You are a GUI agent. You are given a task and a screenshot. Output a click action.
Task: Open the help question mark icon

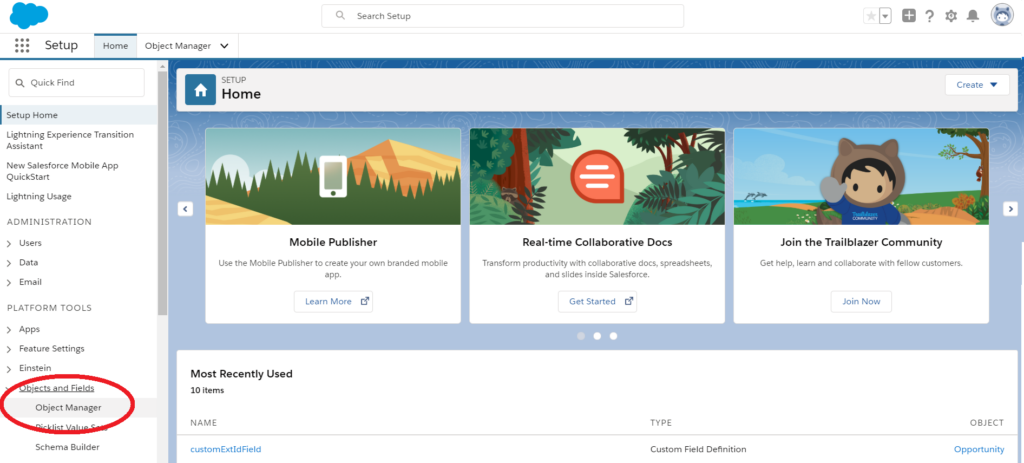[x=929, y=16]
